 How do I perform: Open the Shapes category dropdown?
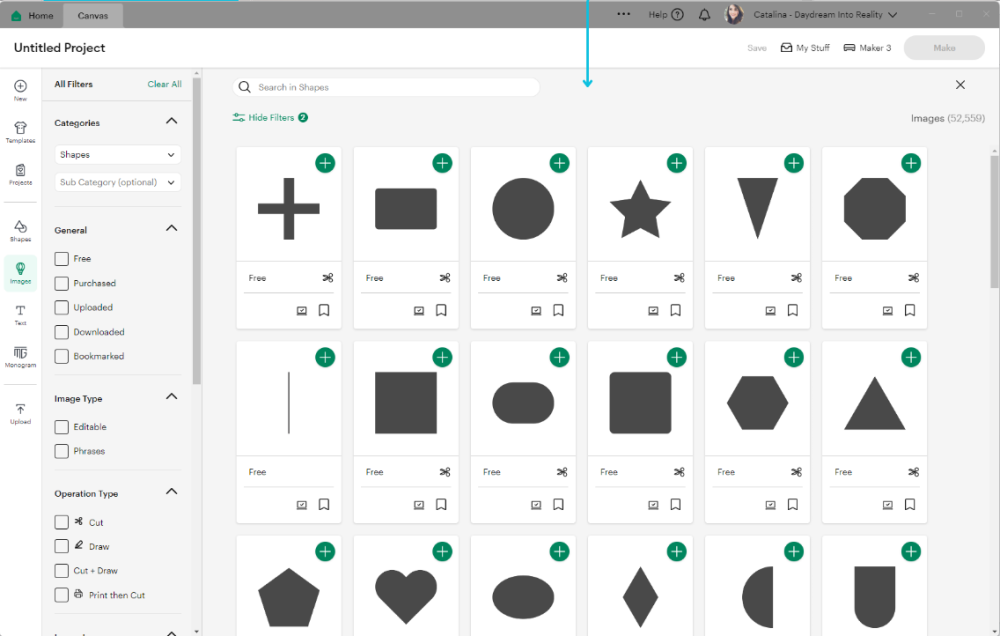click(x=118, y=154)
